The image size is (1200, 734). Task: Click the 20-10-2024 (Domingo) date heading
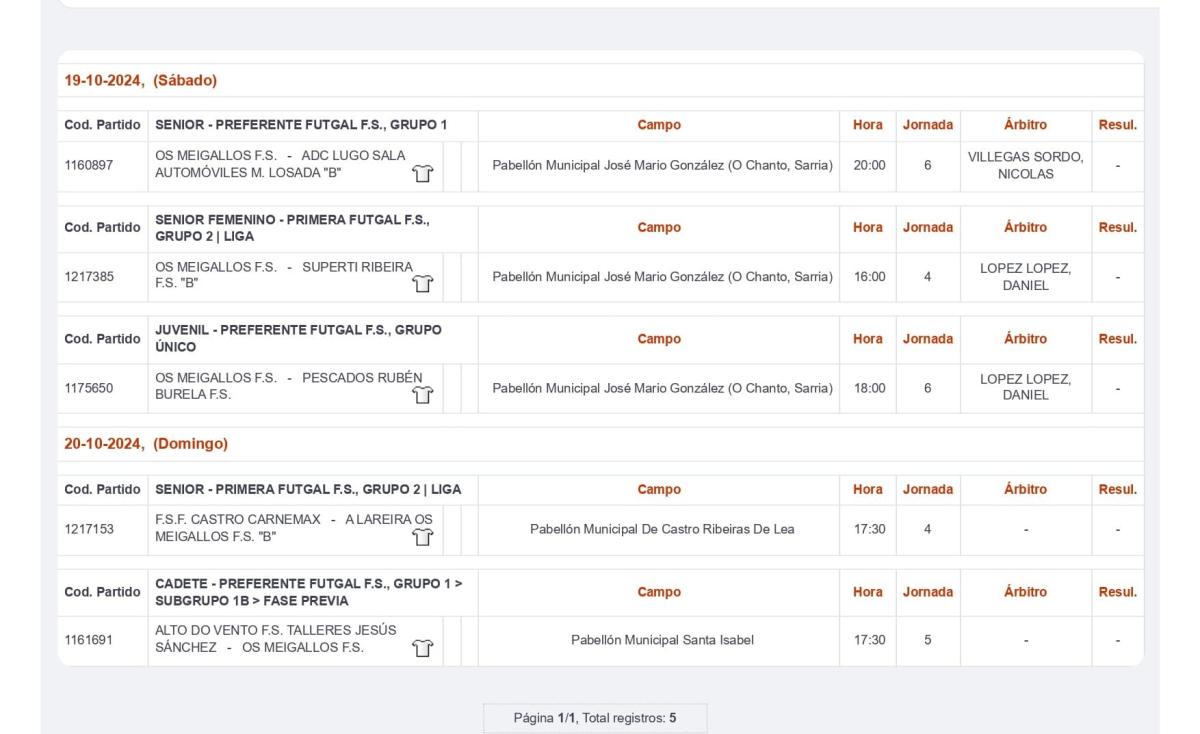click(x=146, y=443)
